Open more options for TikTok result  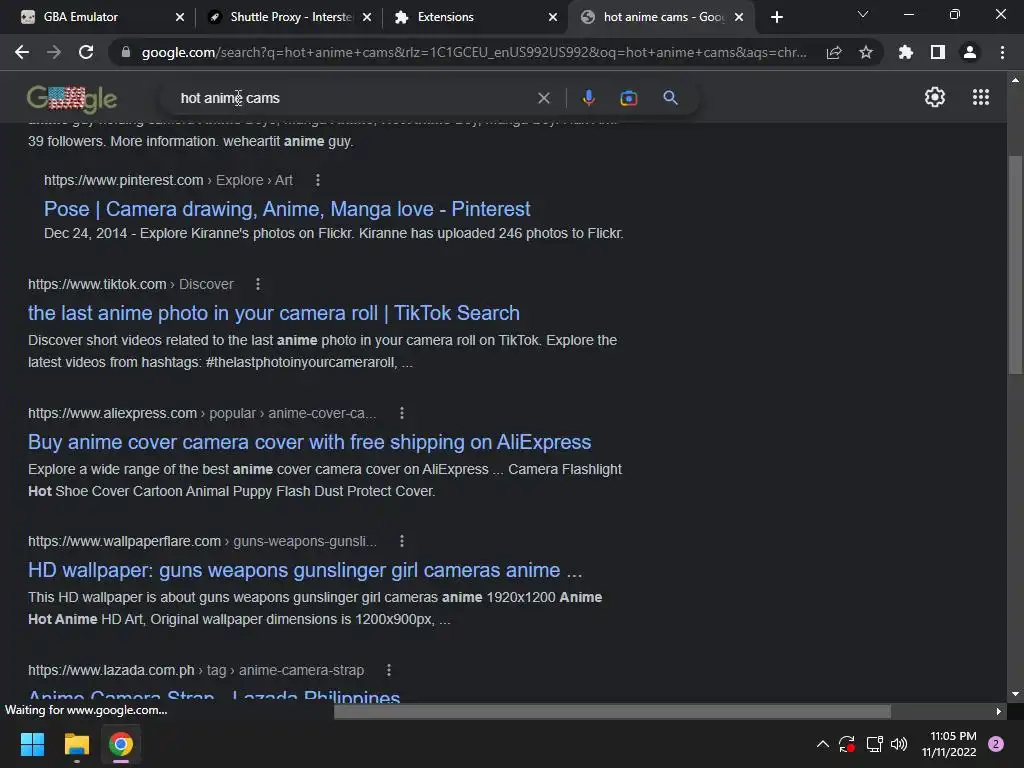(x=258, y=284)
